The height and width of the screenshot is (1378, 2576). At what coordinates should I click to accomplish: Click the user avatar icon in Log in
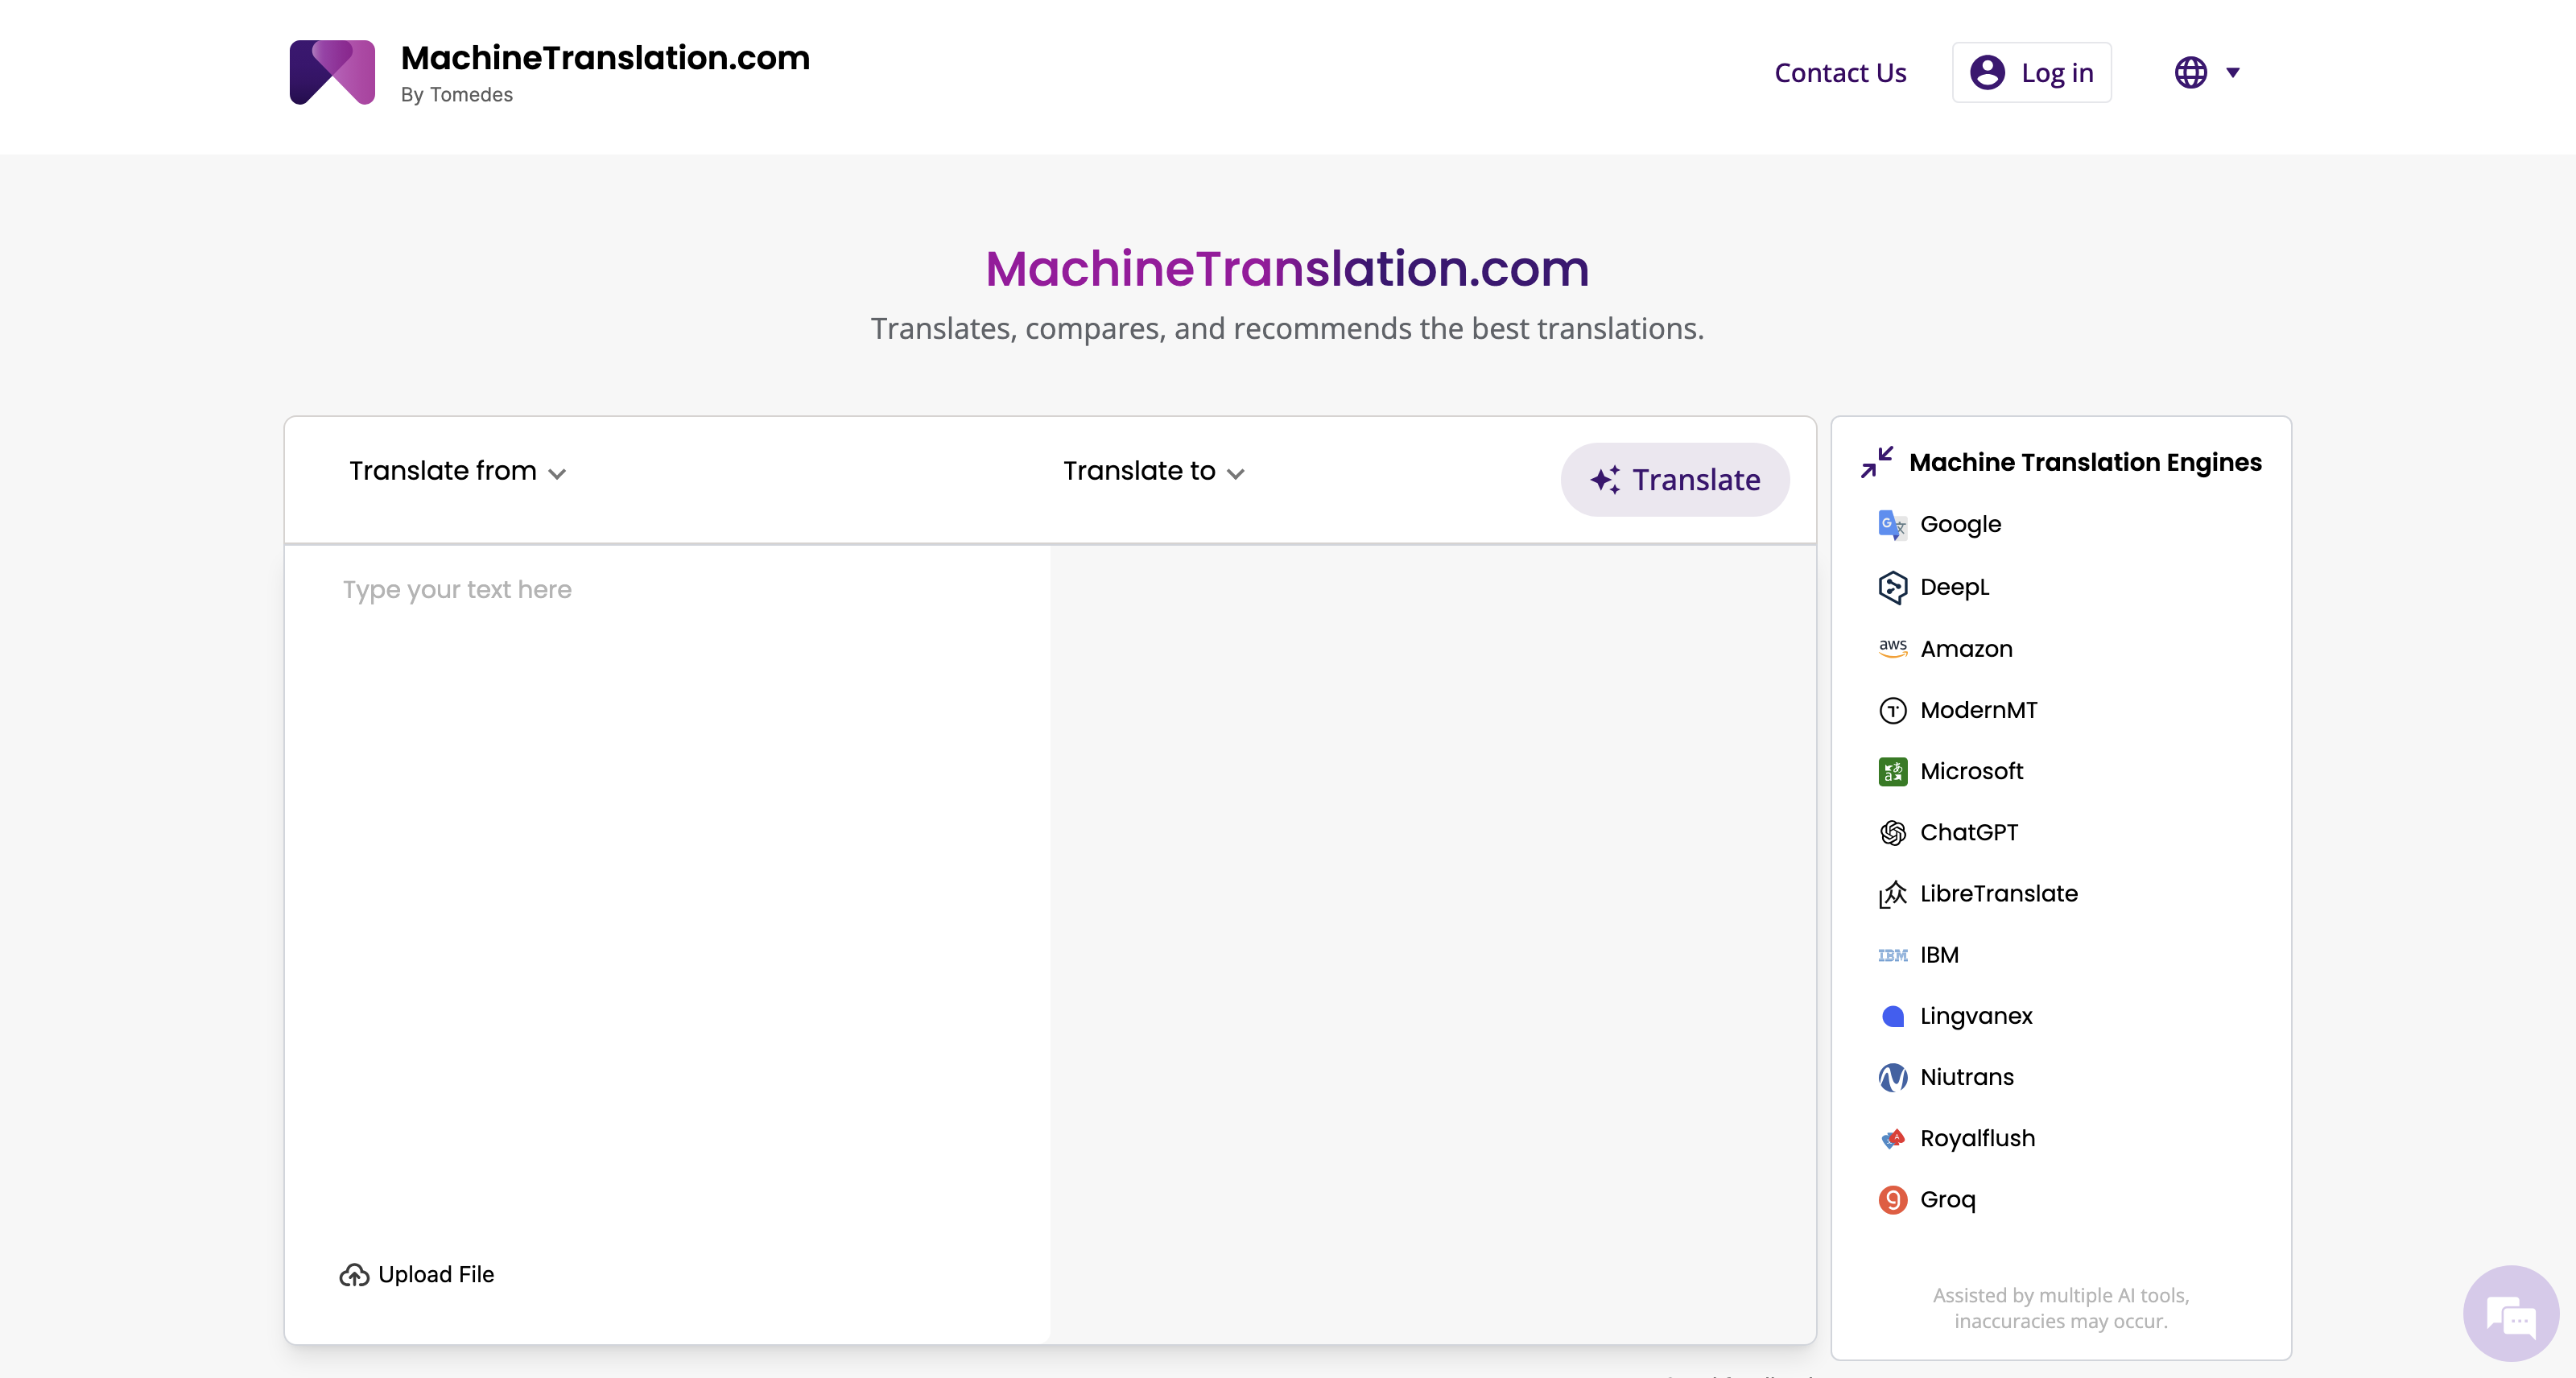pyautogui.click(x=1987, y=72)
